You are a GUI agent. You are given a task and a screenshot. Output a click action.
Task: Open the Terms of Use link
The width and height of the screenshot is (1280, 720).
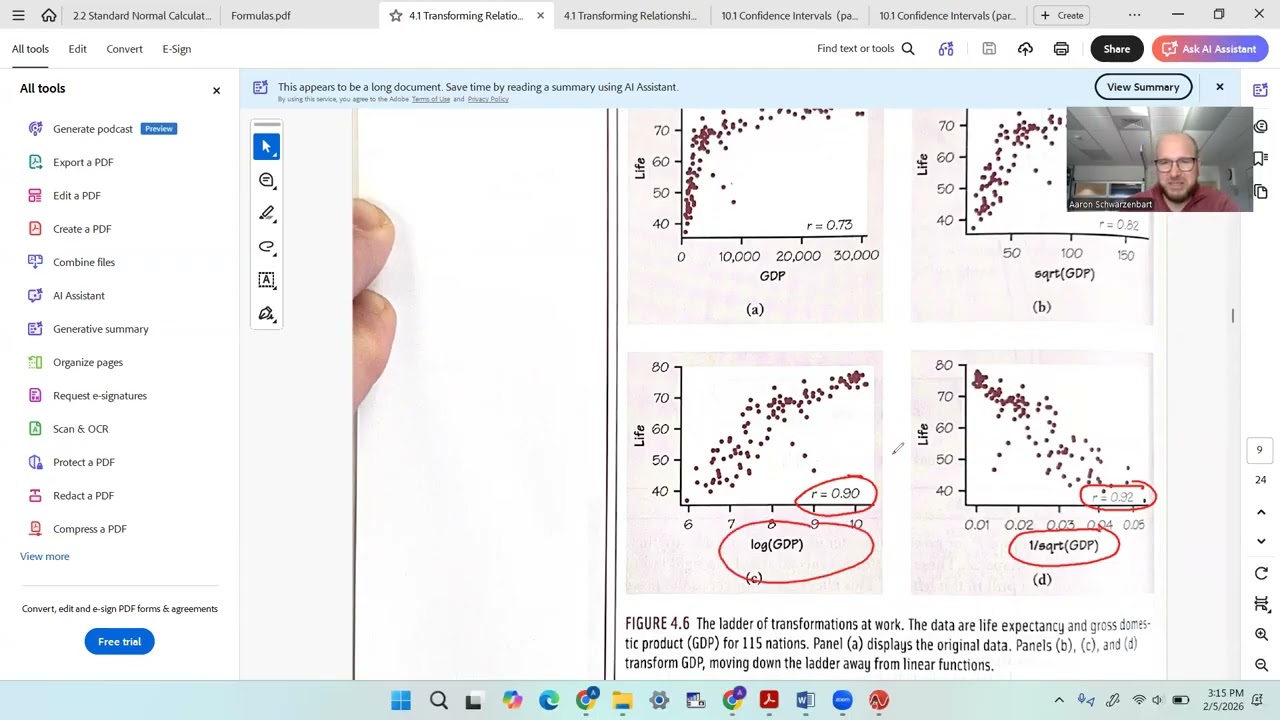[x=431, y=99]
